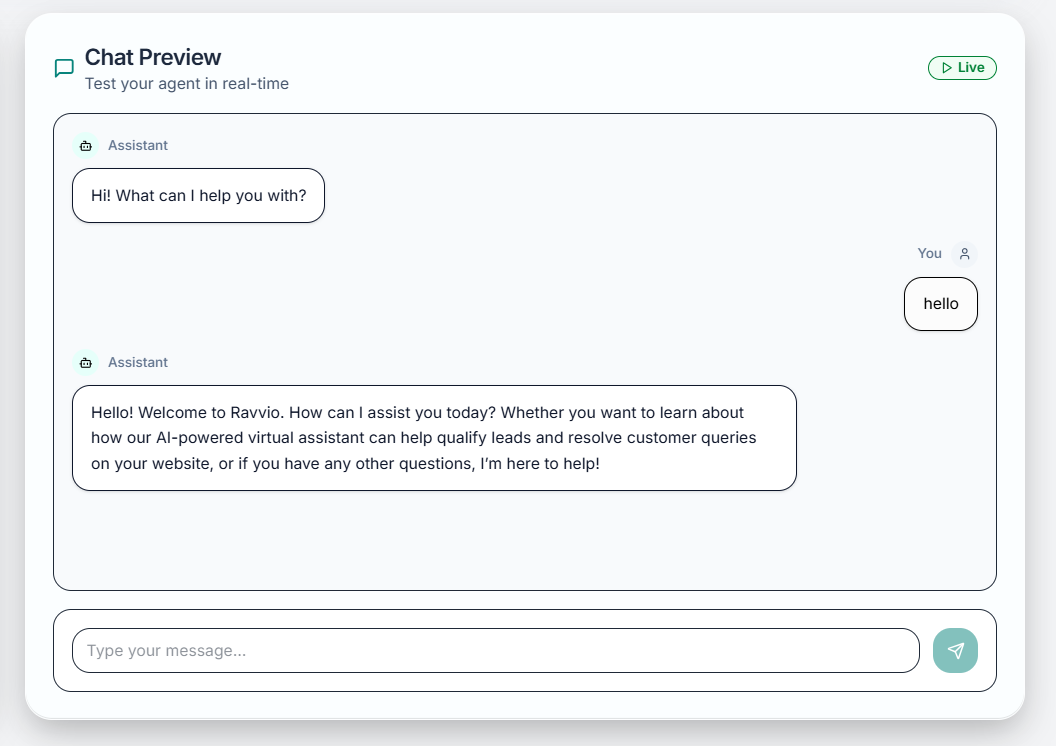Select the robot avatar of the first Assistant message
Screen dimensions: 1056x746
[86, 145]
